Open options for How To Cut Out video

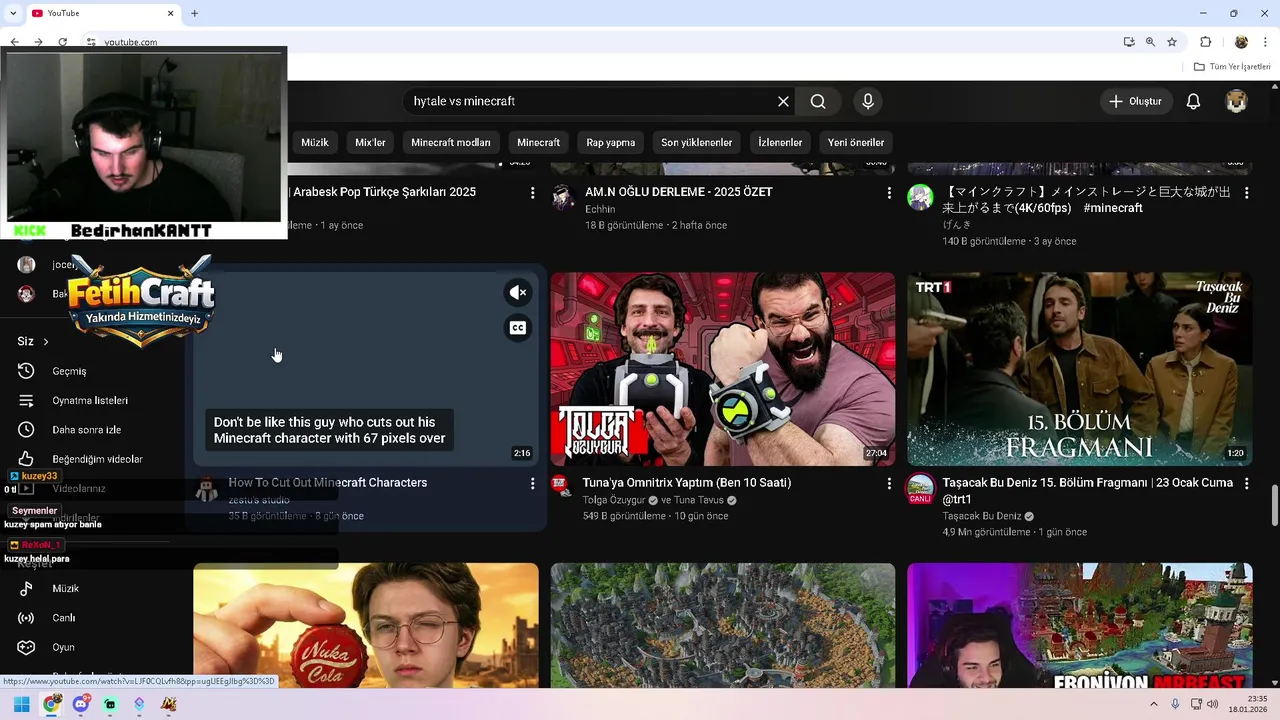[532, 483]
